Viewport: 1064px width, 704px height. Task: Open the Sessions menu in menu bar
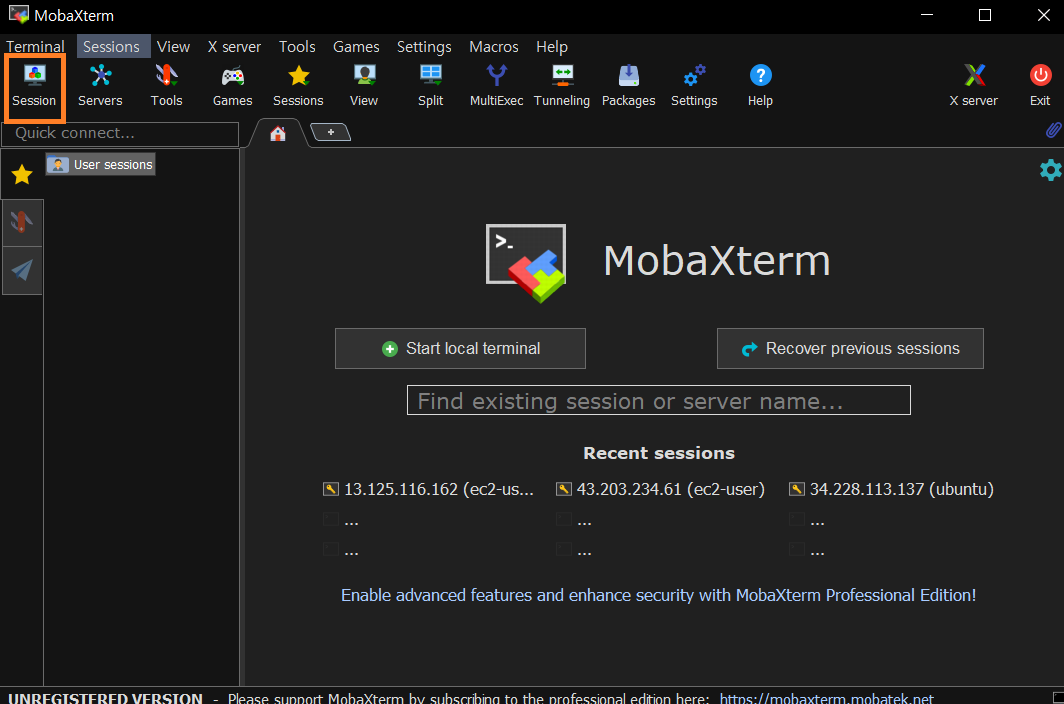pos(111,47)
